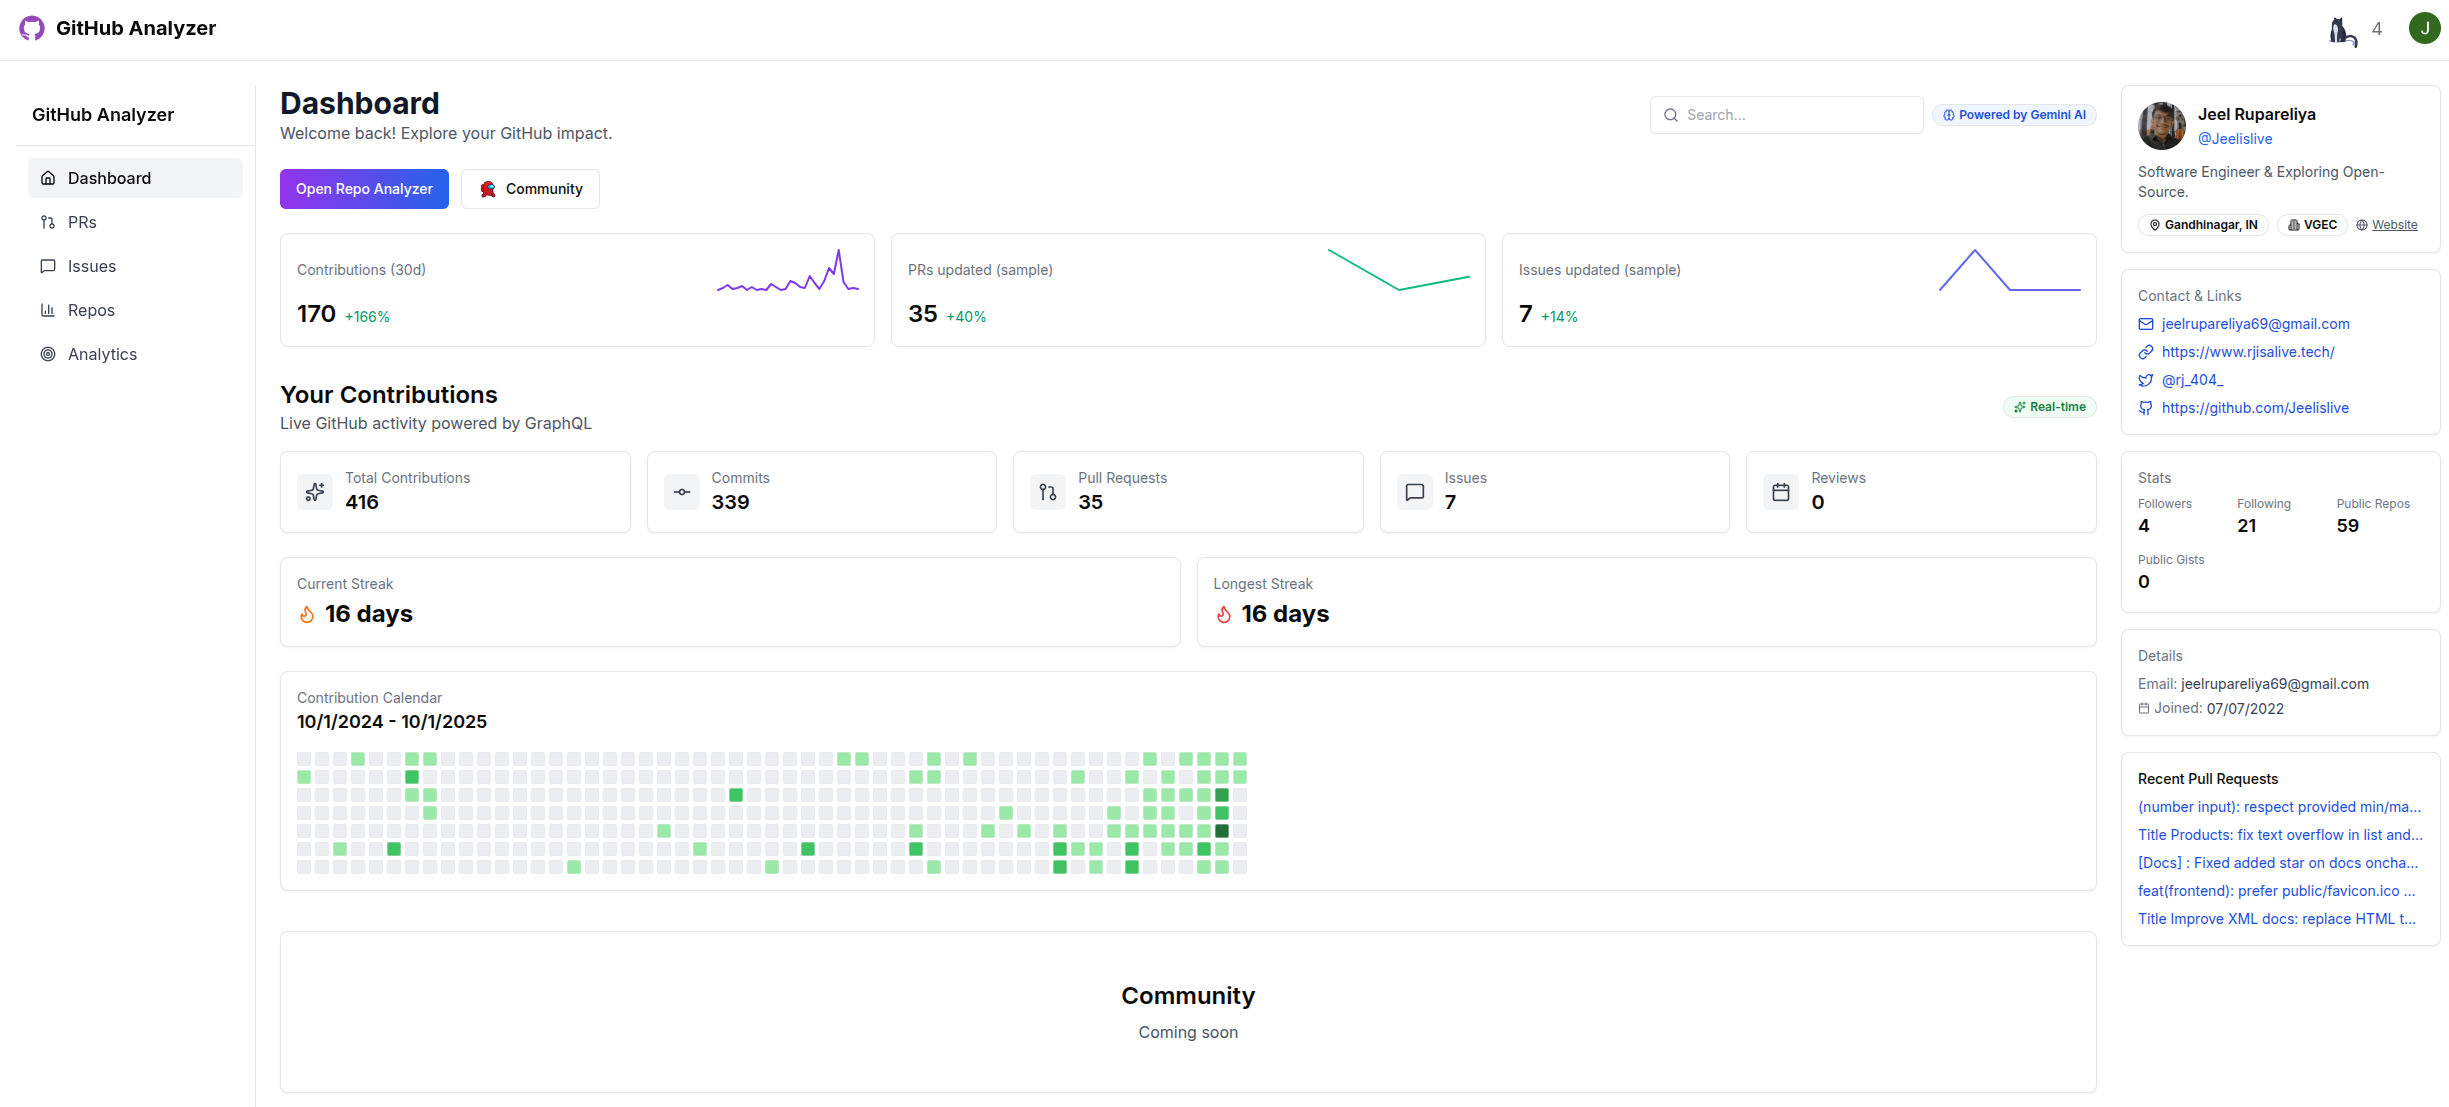This screenshot has width=2449, height=1107.
Task: Click the Total Contributions sparkle icon
Action: pyautogui.click(x=315, y=492)
